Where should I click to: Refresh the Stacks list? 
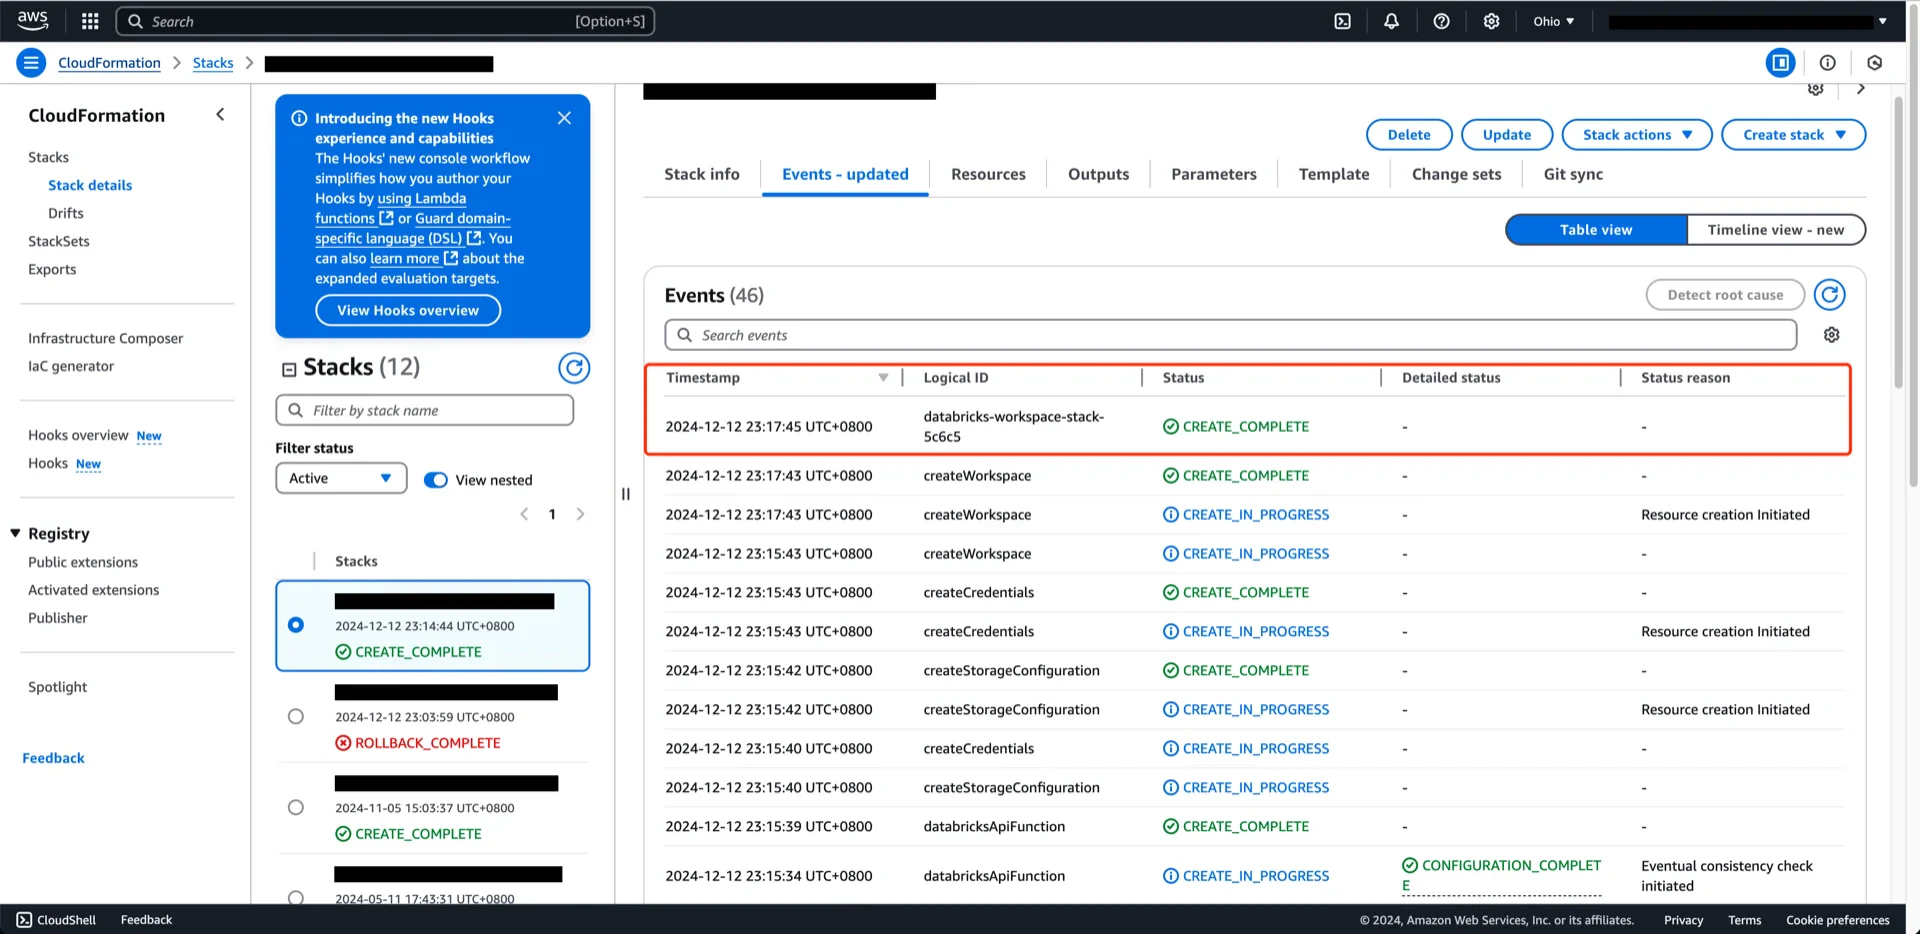click(574, 368)
